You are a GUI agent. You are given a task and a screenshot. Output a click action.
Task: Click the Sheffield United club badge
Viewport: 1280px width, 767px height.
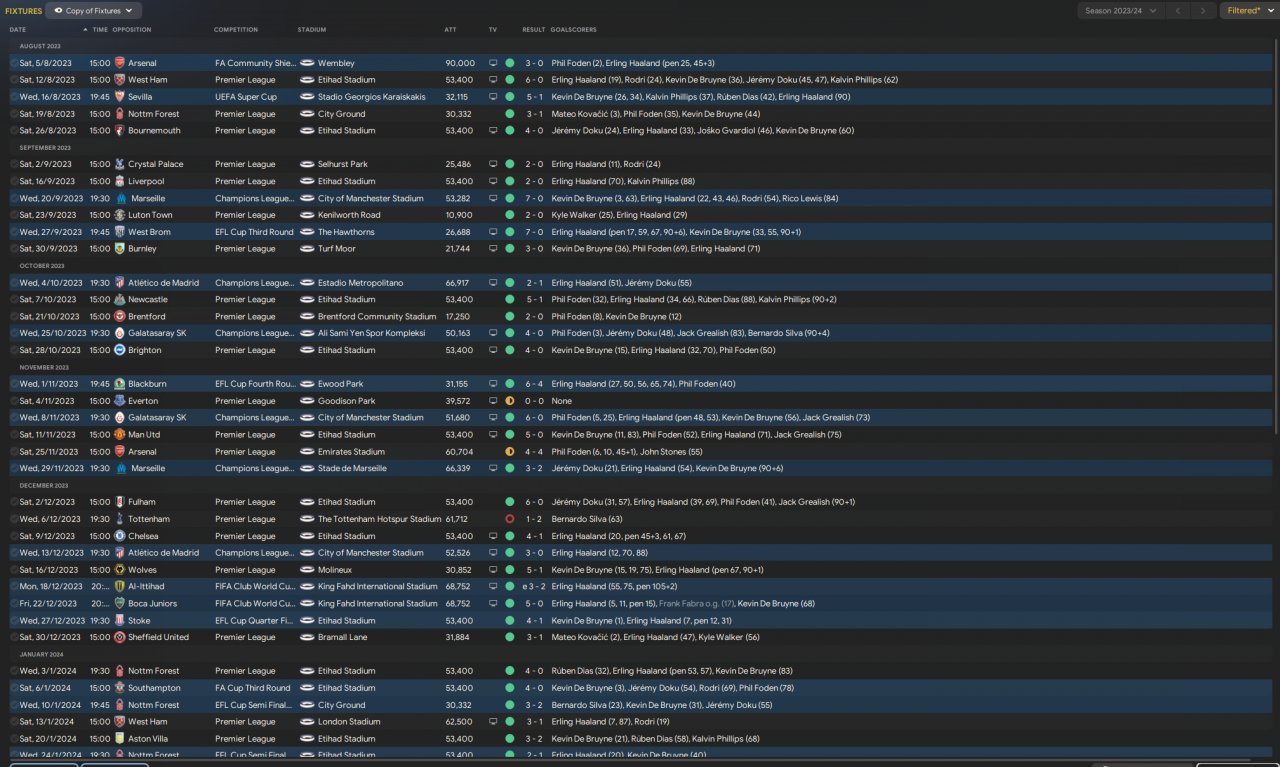(x=120, y=637)
